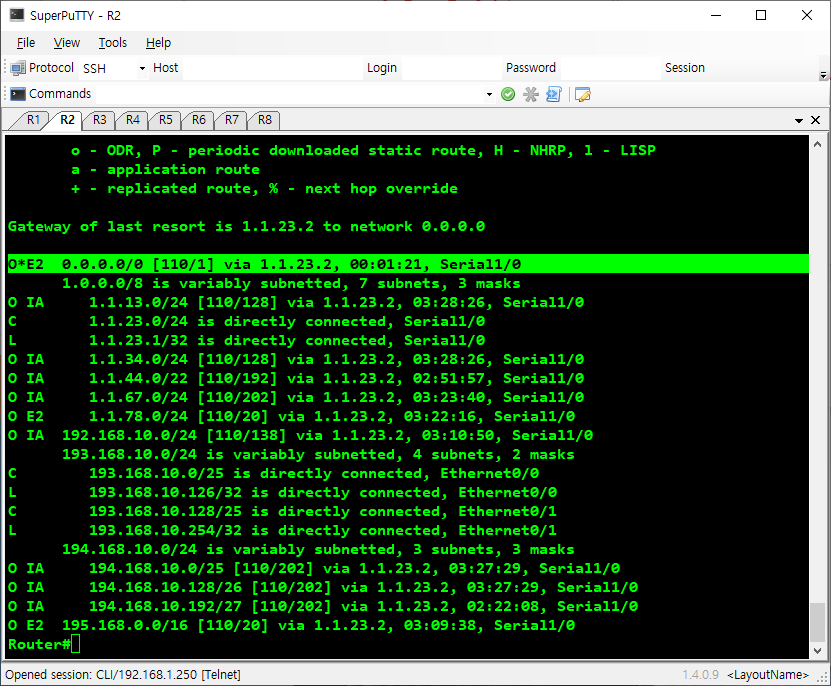Switch to the R4 tab

[132, 120]
